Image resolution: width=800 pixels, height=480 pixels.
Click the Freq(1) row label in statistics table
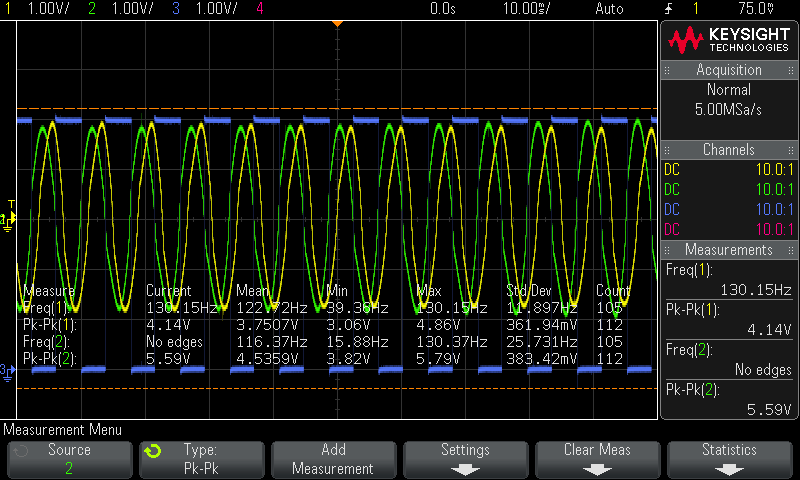[45, 308]
